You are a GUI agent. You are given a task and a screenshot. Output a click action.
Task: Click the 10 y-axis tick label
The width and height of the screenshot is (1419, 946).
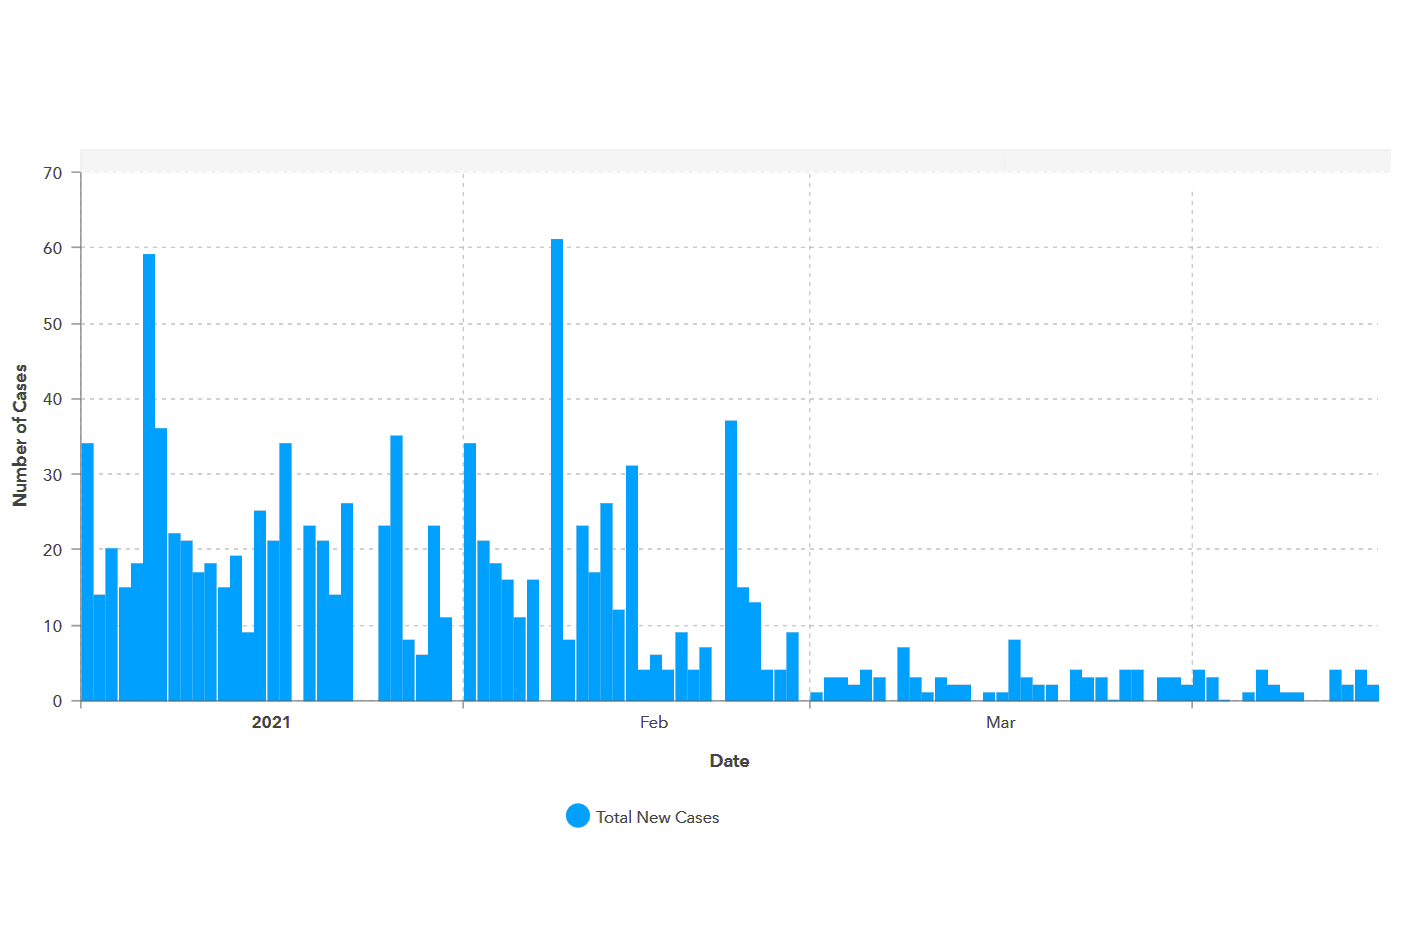click(x=52, y=626)
